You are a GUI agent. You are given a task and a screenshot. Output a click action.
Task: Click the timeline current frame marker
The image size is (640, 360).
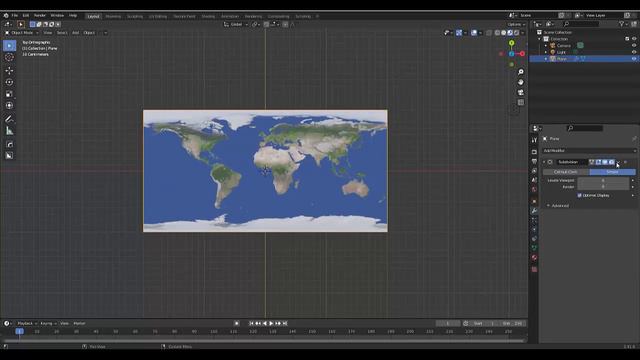(19, 331)
